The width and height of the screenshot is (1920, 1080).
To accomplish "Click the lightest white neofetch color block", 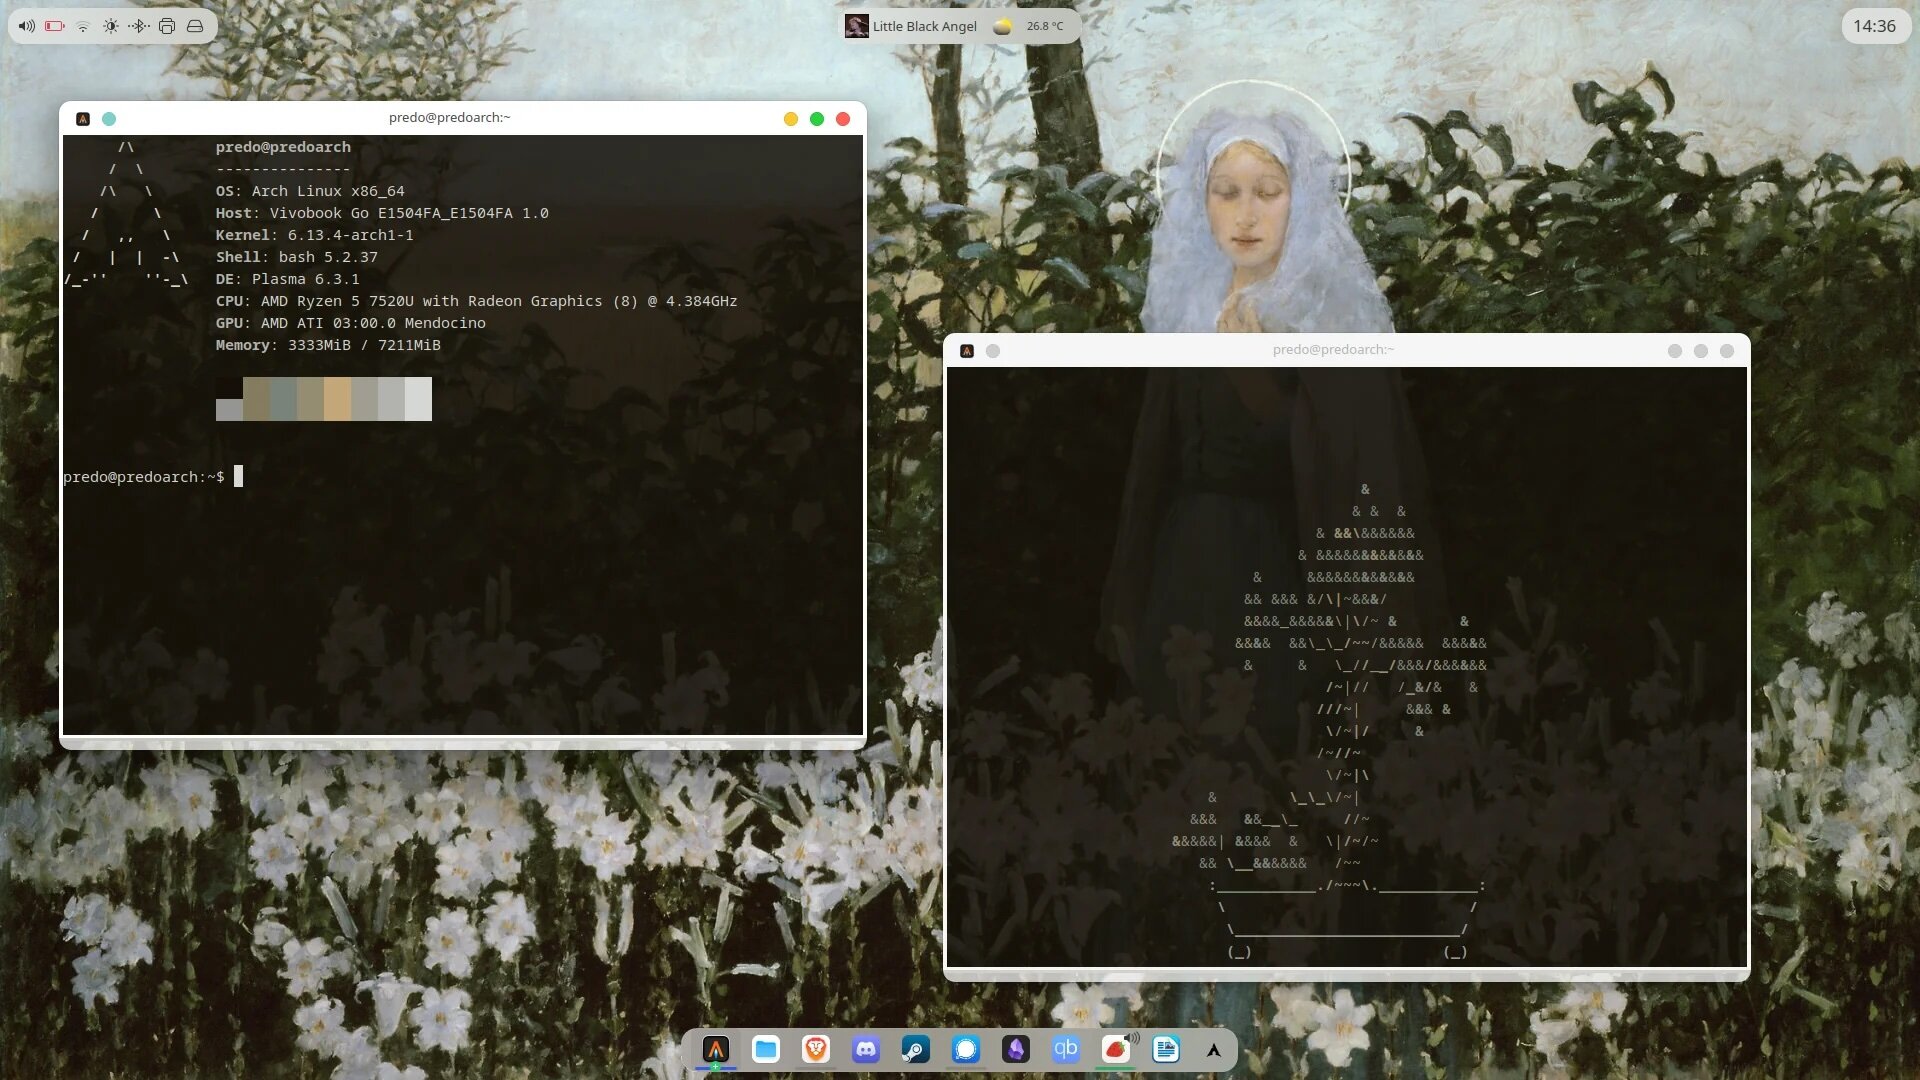I will click(x=418, y=399).
